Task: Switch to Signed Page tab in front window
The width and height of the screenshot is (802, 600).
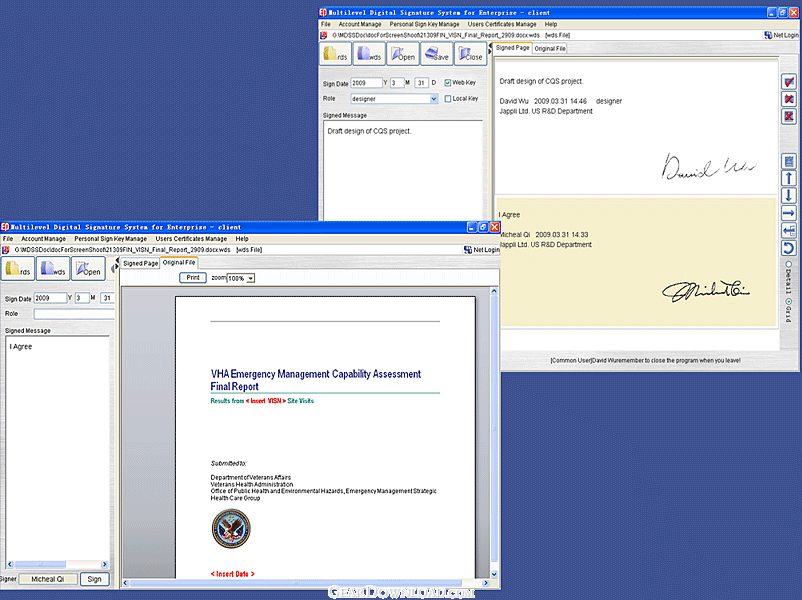Action: [140, 263]
